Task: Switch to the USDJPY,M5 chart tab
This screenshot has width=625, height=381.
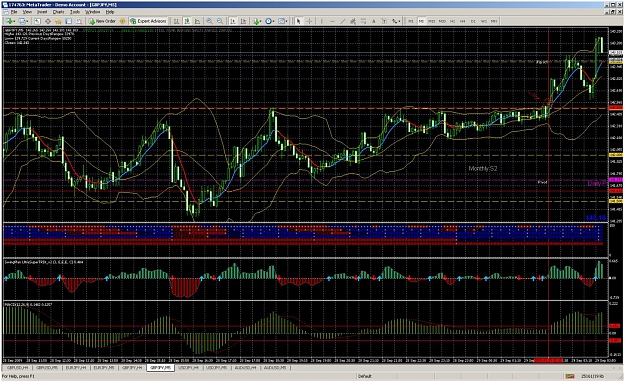Action: pos(216,367)
